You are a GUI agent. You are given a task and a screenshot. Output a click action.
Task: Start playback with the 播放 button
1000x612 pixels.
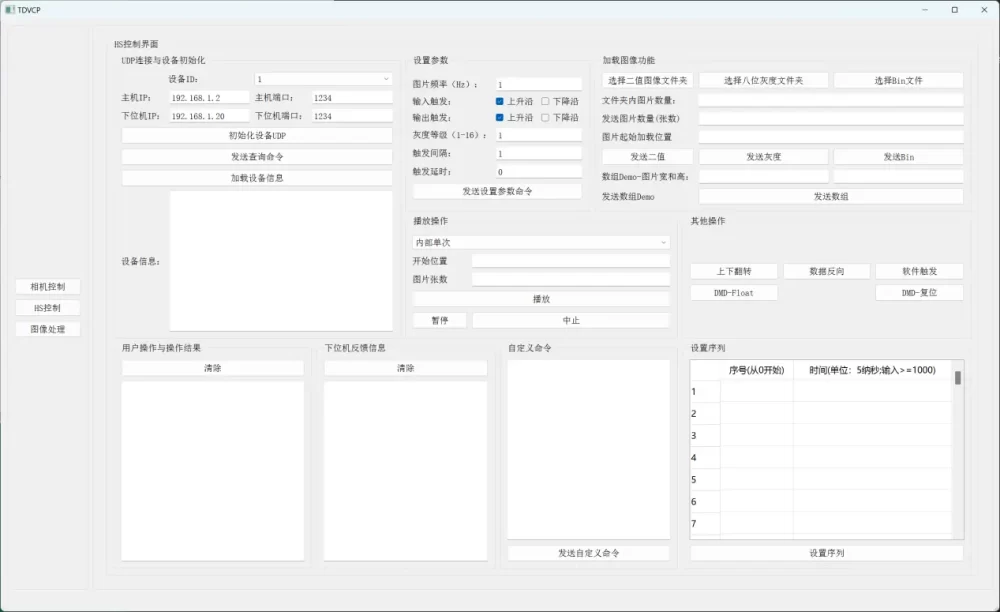pos(541,299)
